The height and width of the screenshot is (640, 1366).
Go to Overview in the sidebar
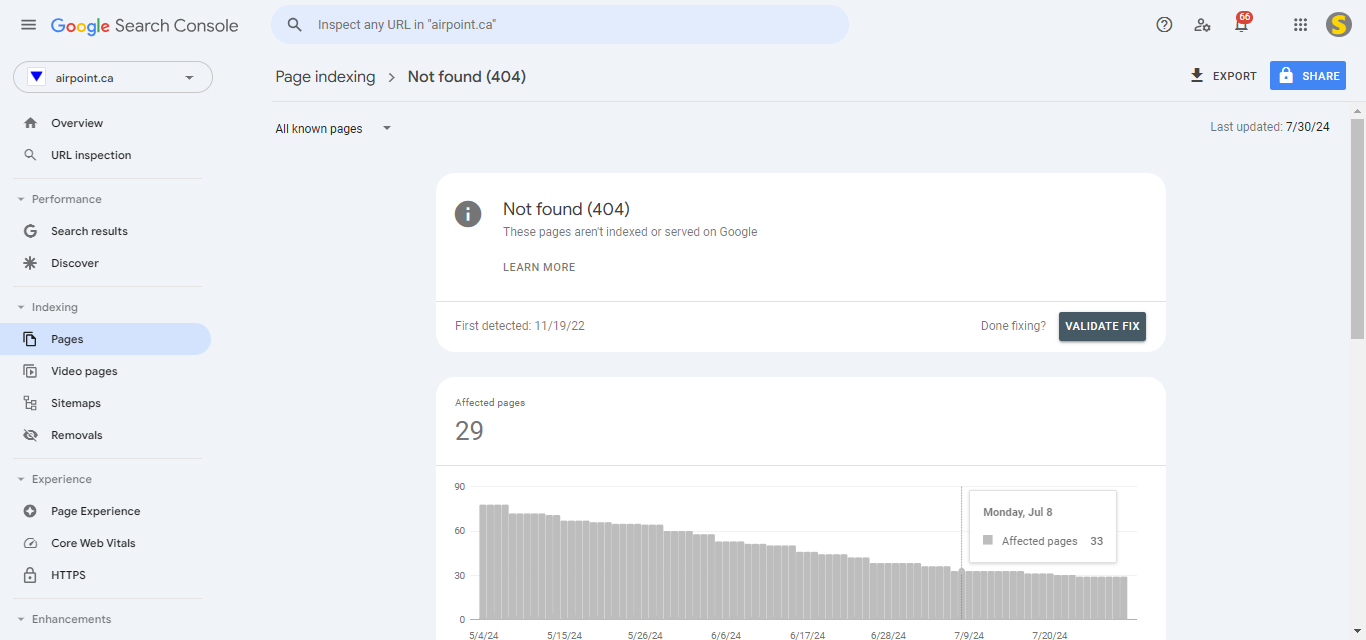pos(106,123)
